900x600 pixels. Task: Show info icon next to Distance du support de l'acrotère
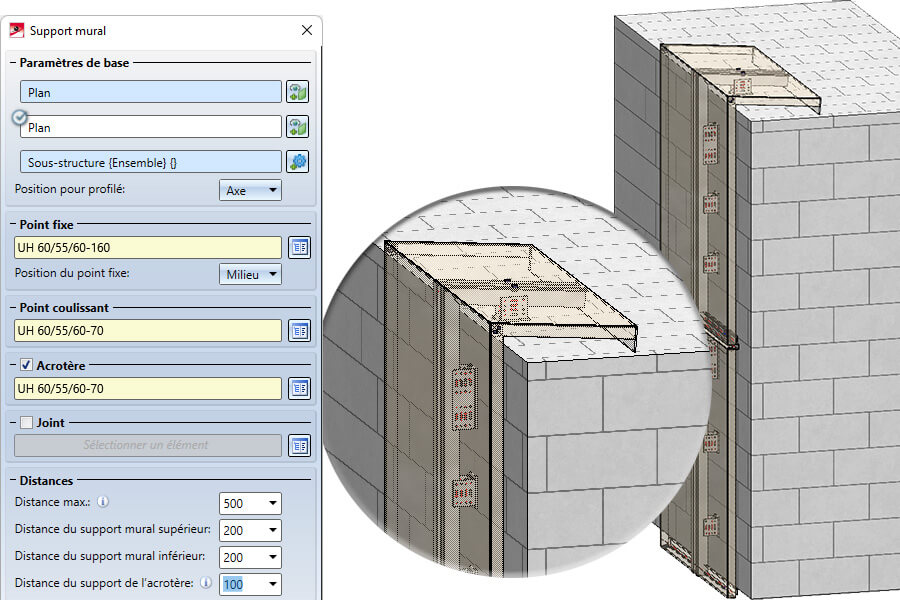tap(206, 583)
